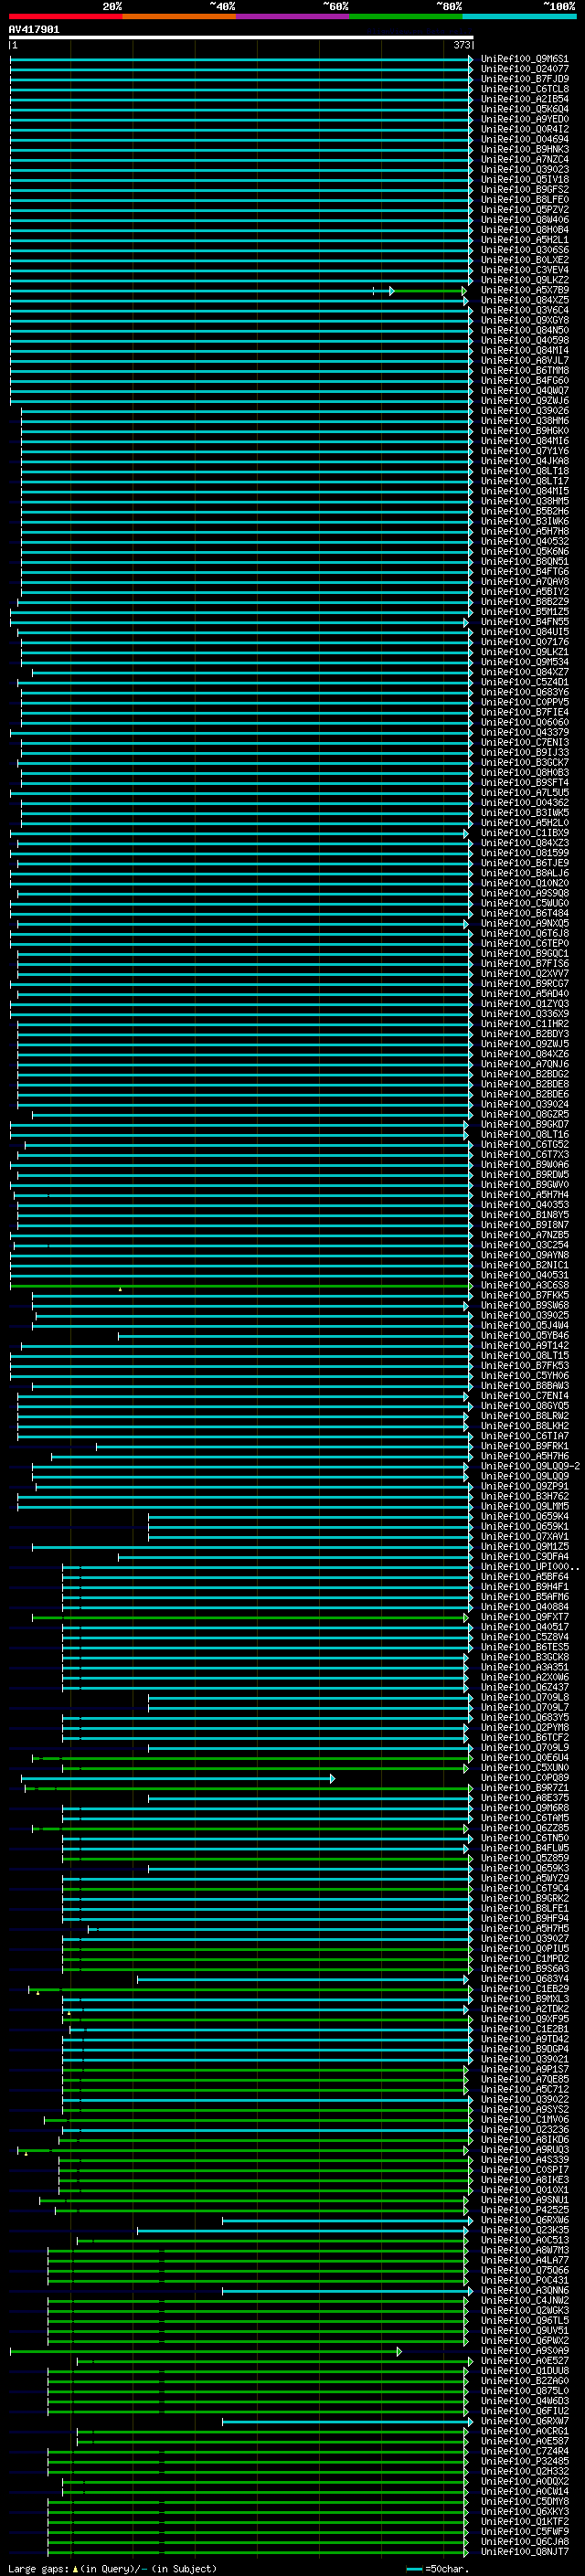Open hit UniRef100_Q9LQQ9-2
The height and width of the screenshot is (2576, 585).
[530, 1466]
